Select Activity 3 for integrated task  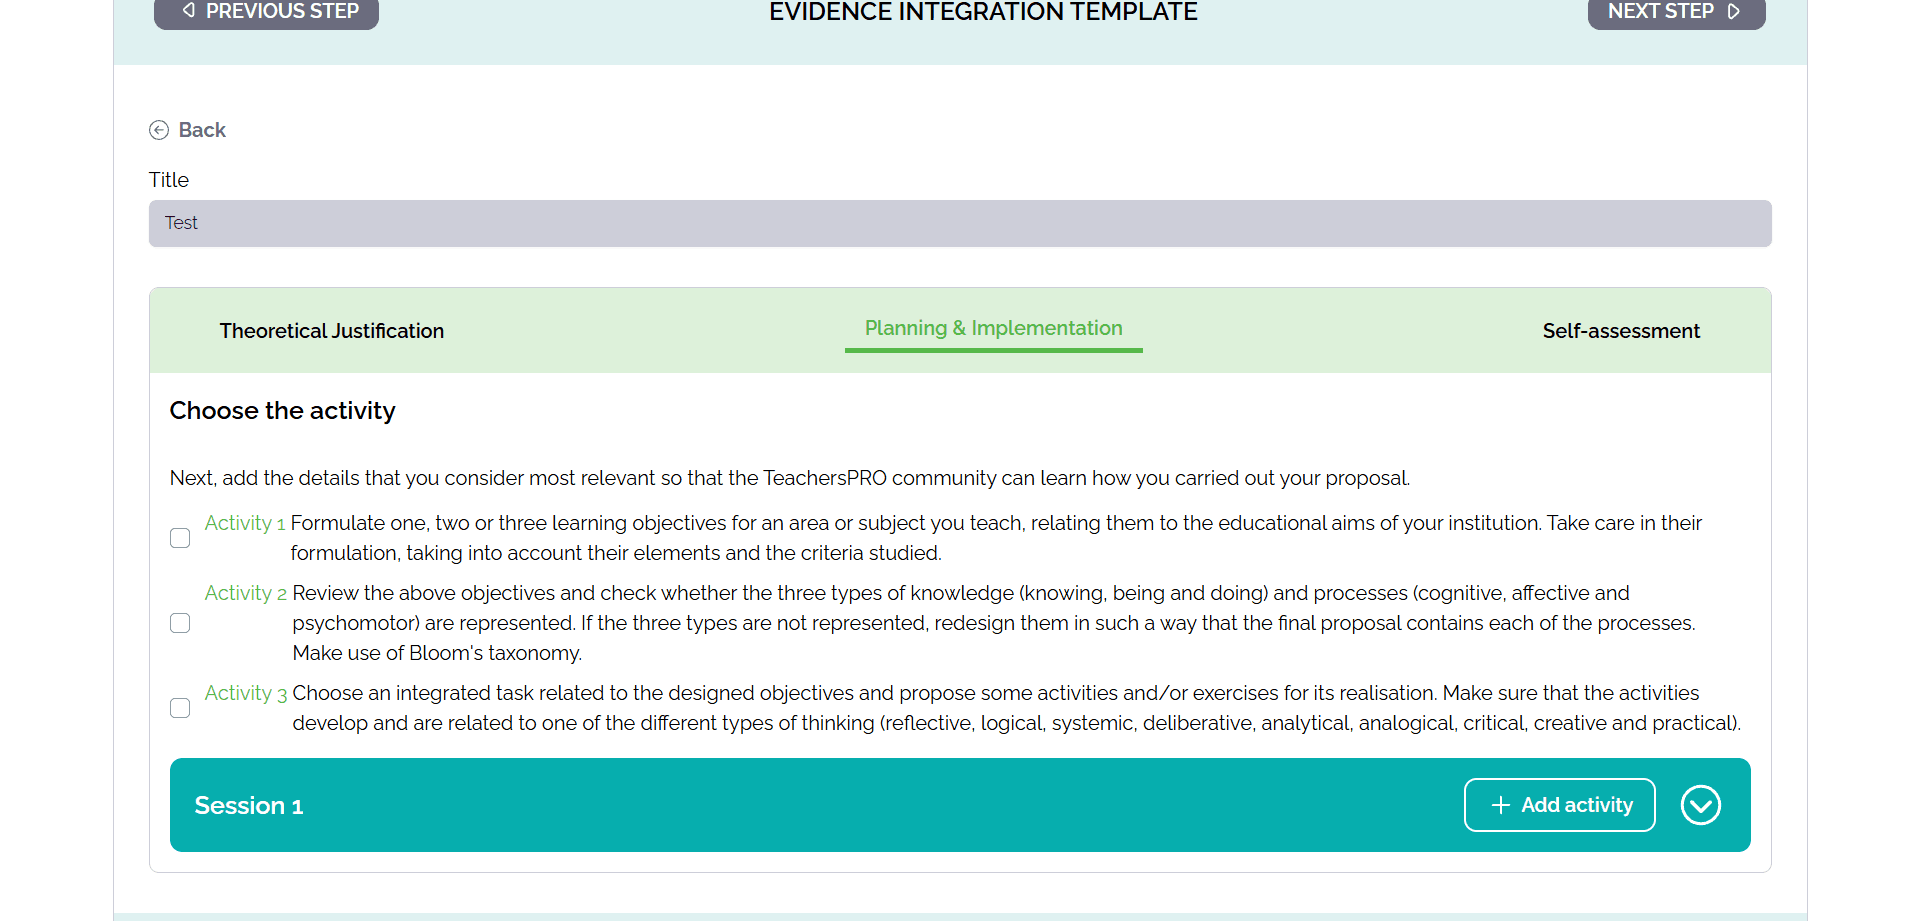(180, 707)
